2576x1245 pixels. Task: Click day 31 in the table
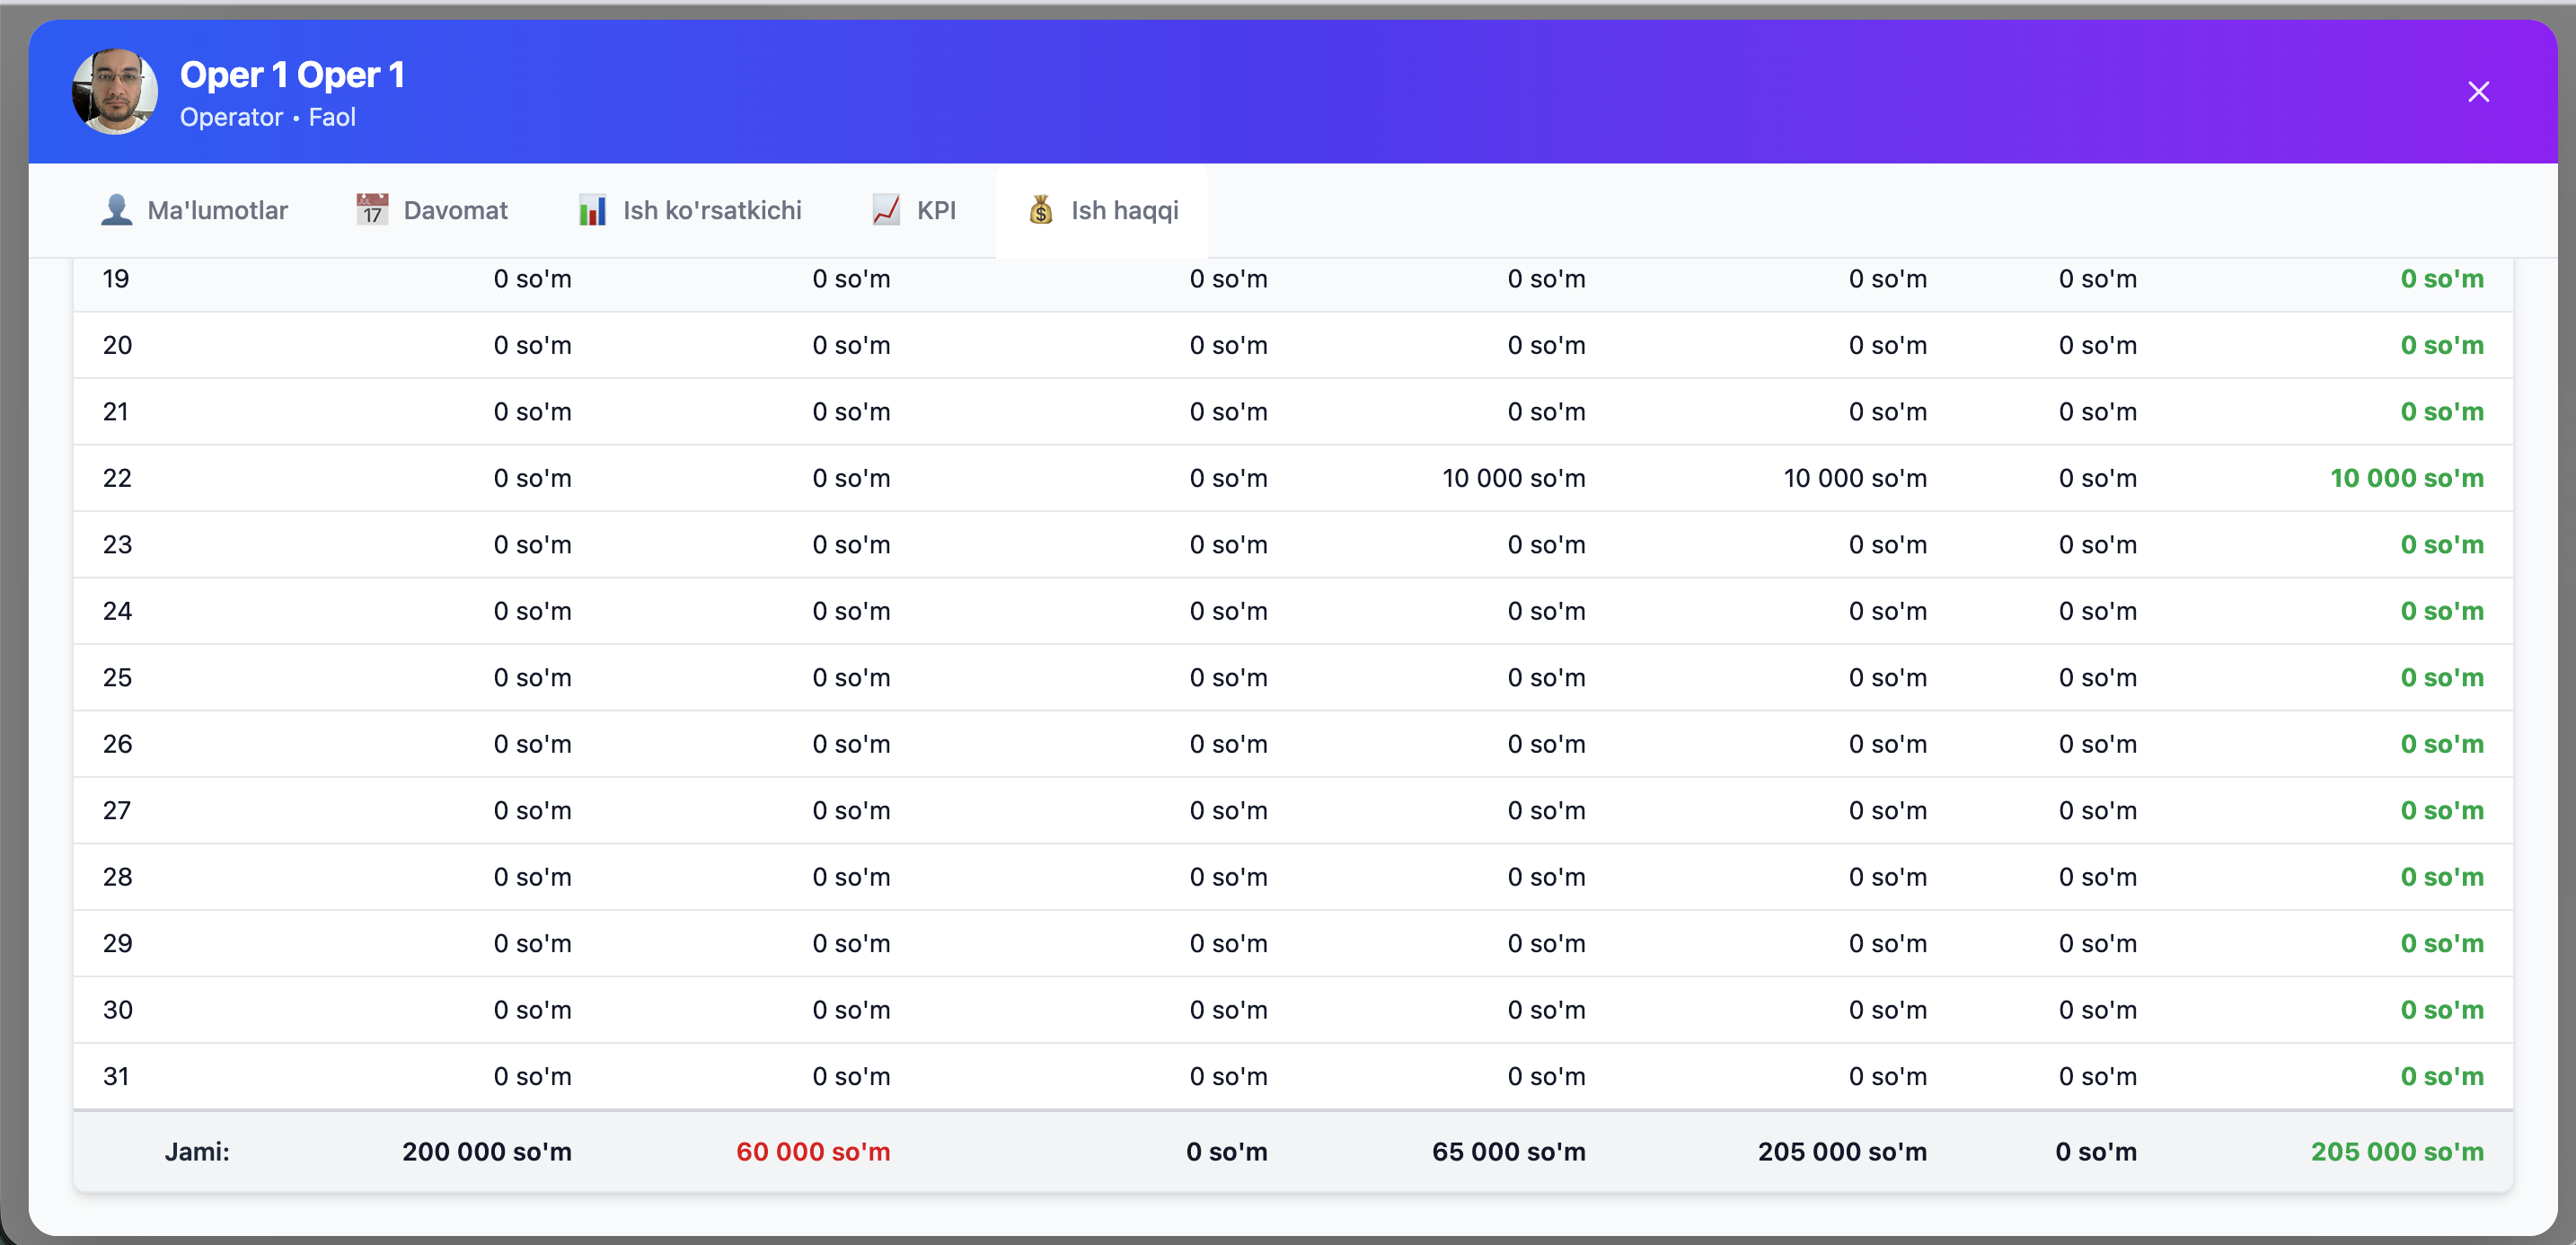point(116,1076)
